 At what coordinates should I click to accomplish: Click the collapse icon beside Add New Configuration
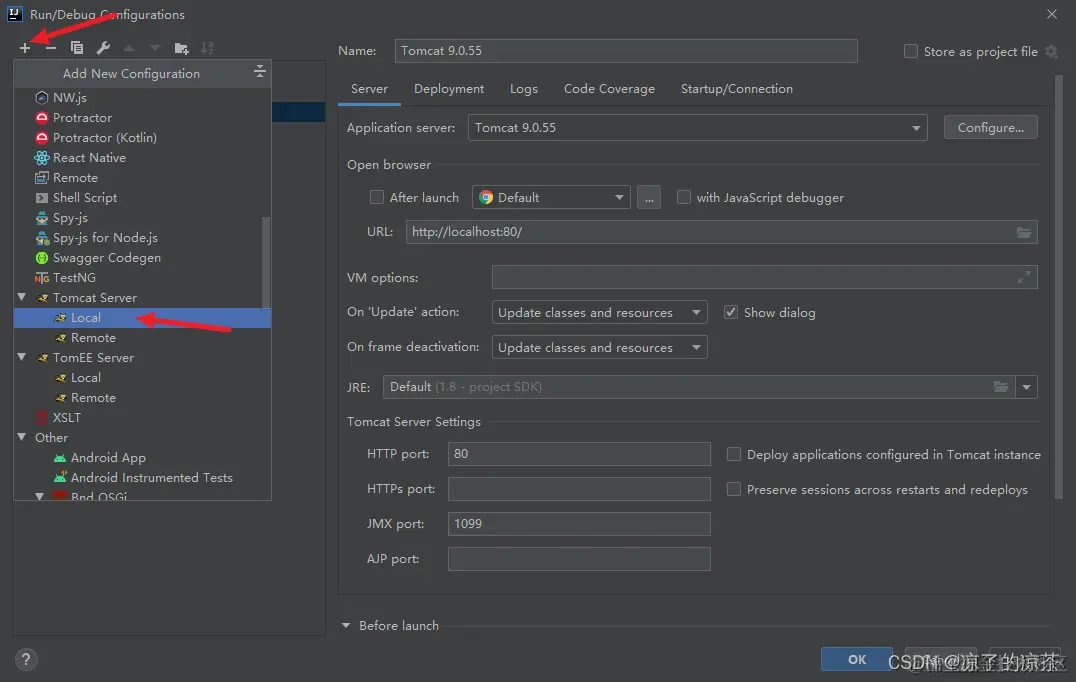259,71
